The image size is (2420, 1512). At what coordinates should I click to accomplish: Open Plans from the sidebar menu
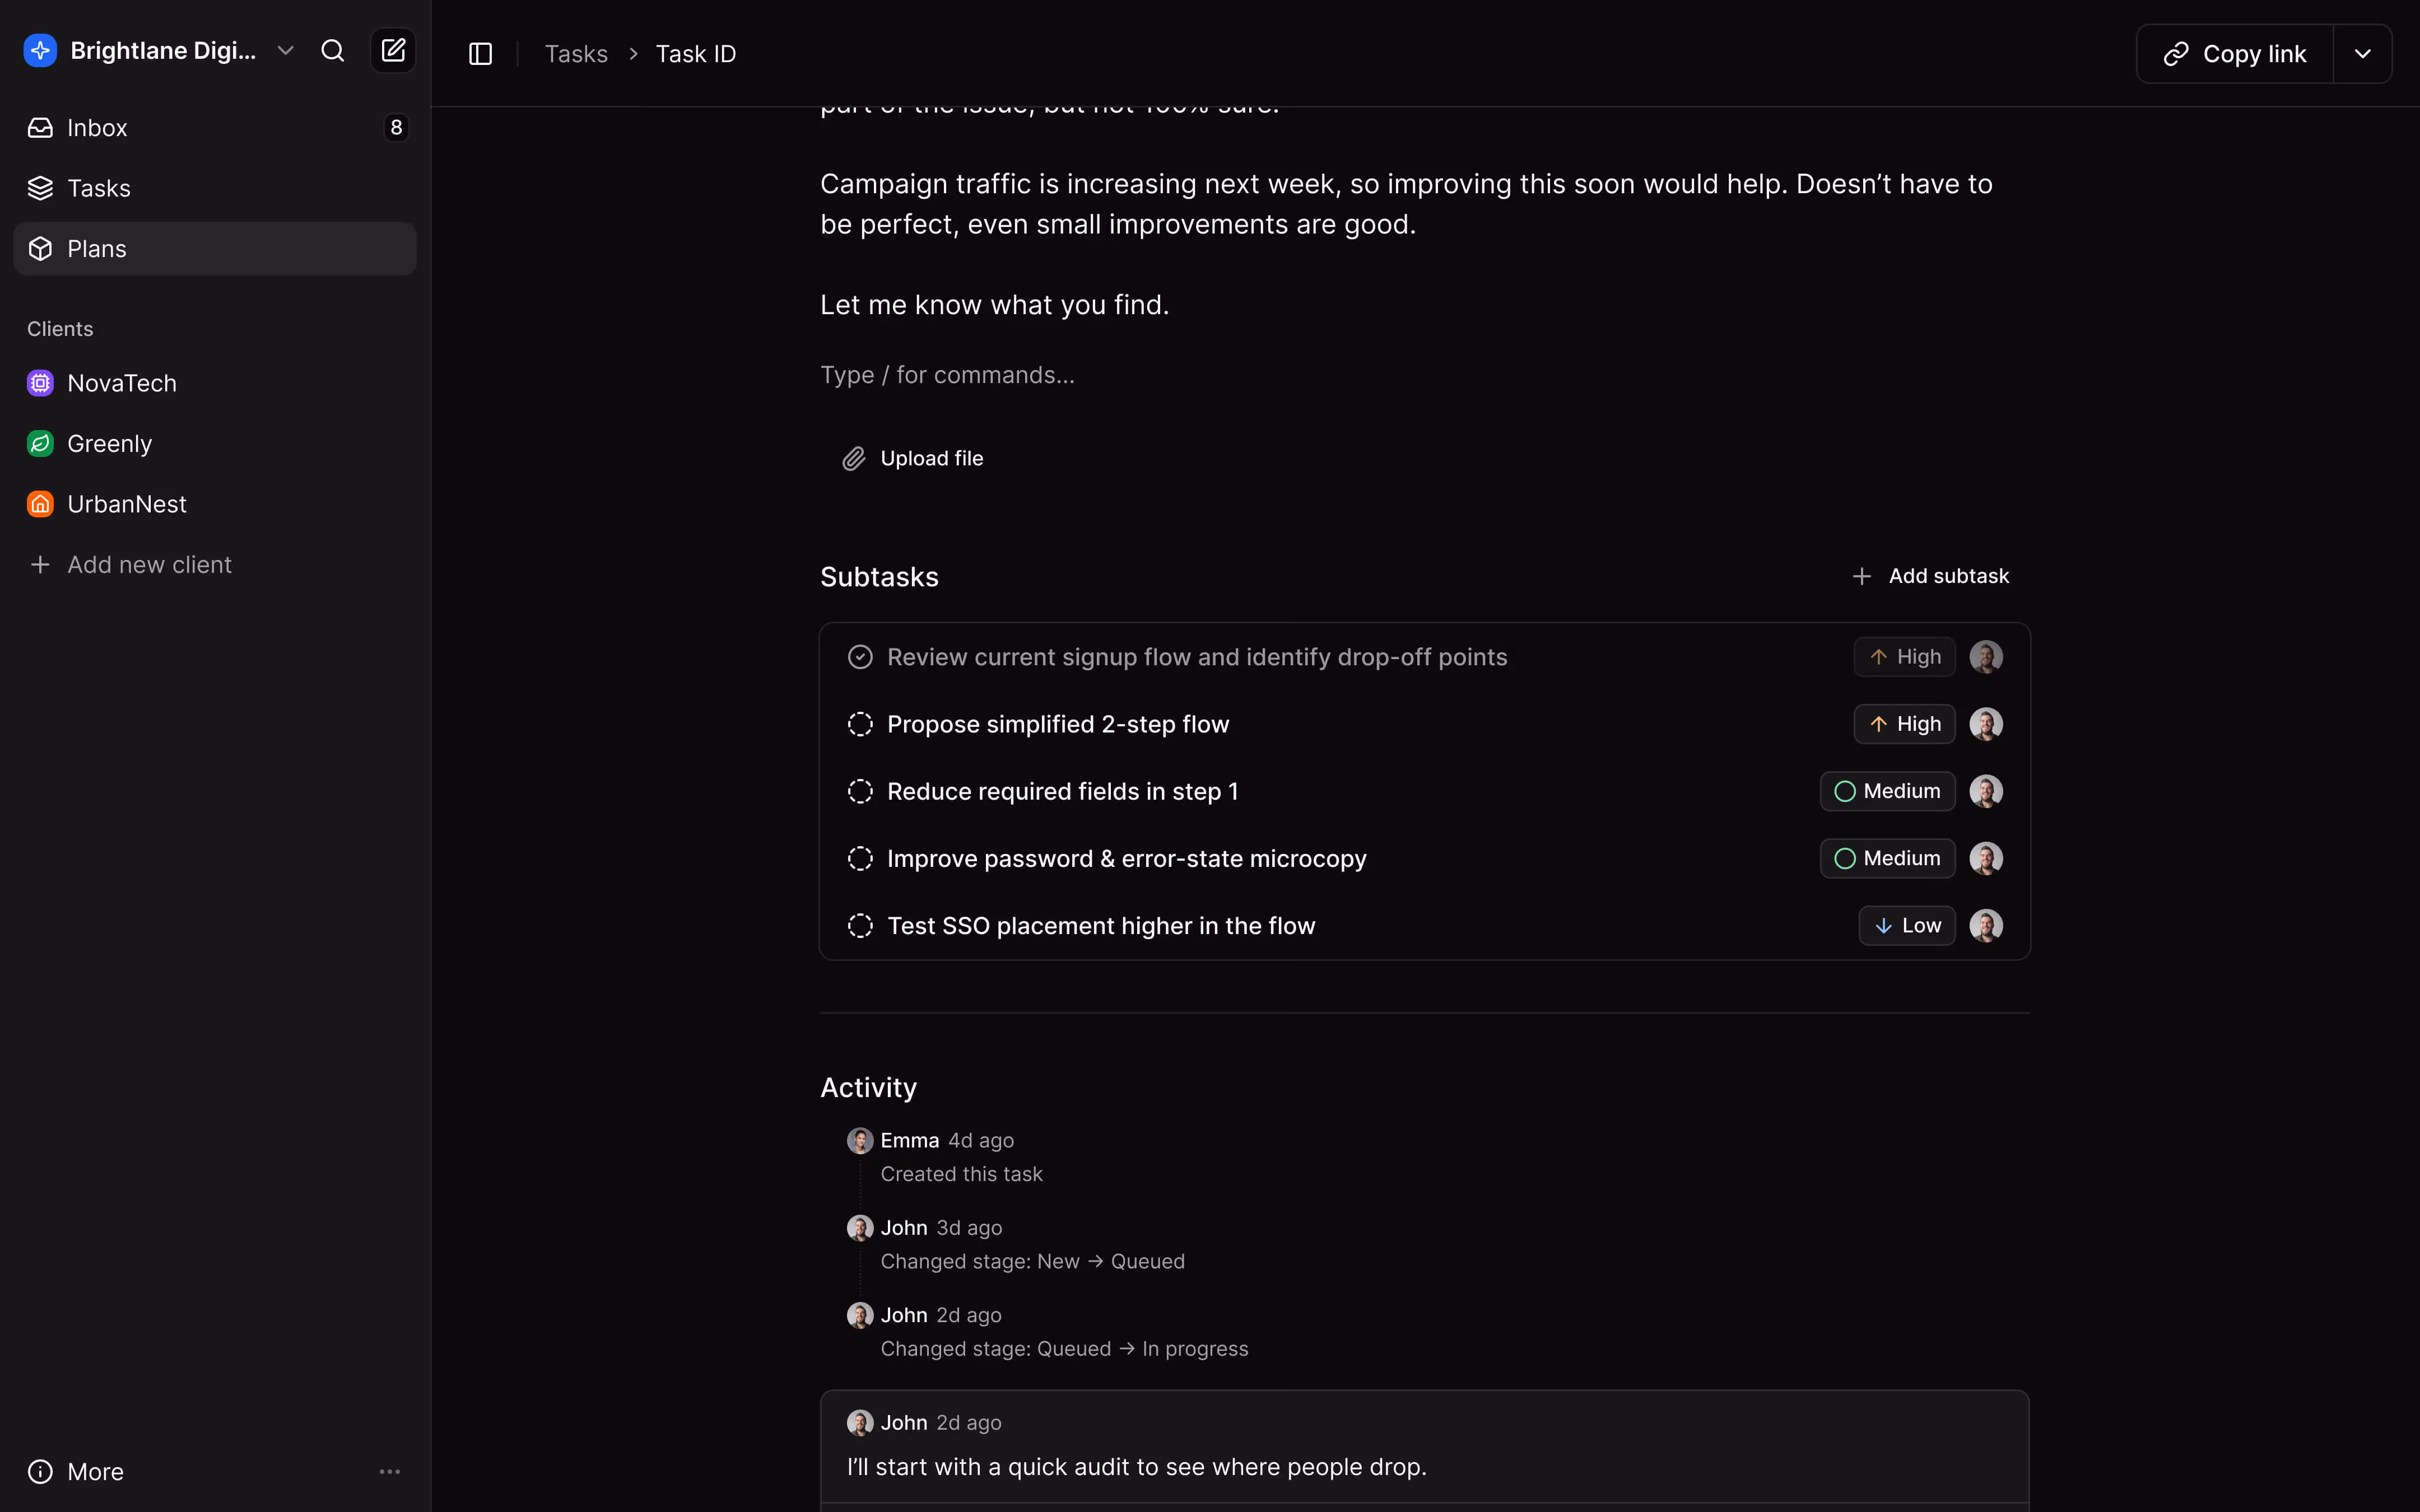click(x=96, y=248)
